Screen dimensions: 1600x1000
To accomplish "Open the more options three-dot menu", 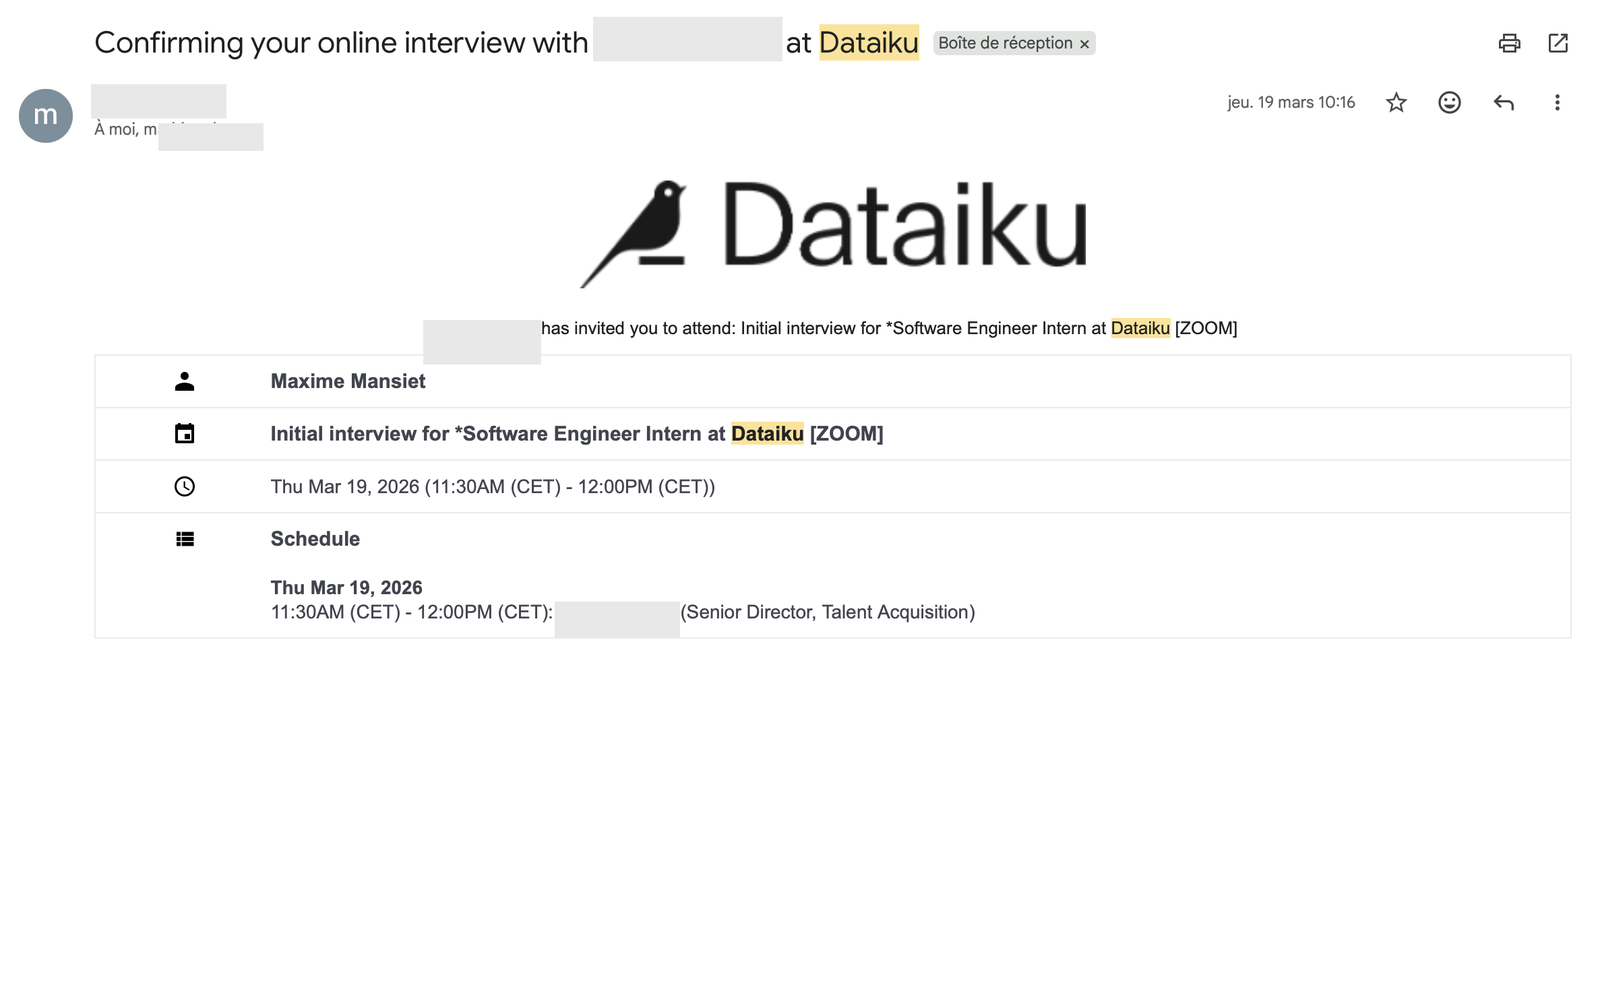I will point(1556,102).
